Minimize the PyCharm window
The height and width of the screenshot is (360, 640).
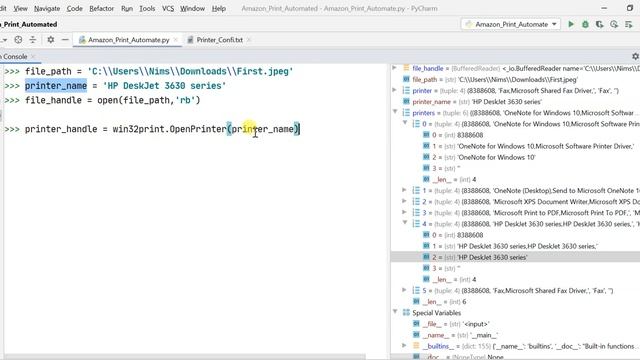pyautogui.click(x=604, y=8)
